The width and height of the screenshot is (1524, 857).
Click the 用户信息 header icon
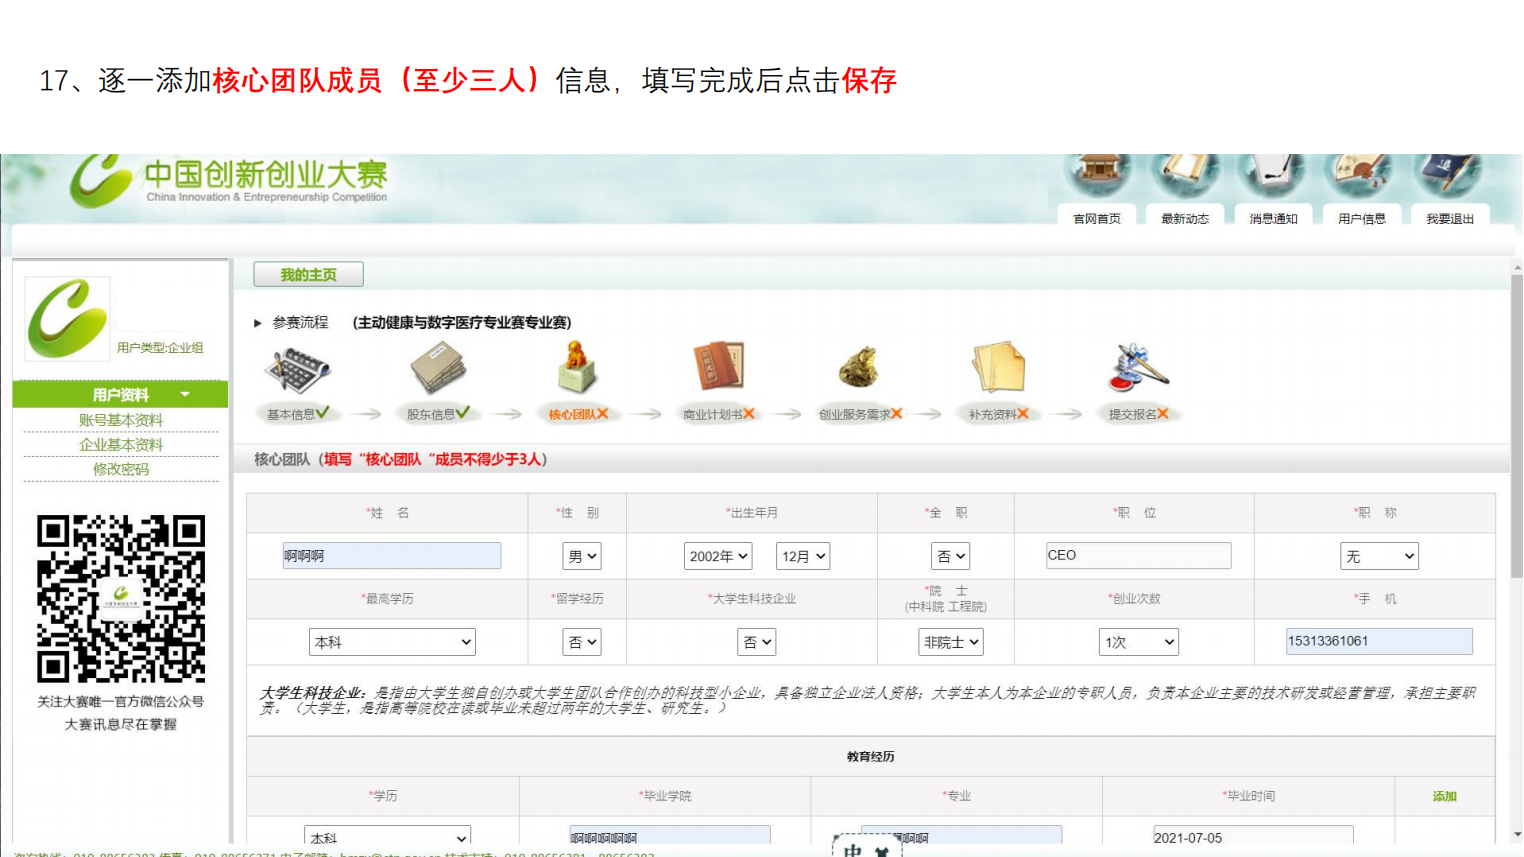1360,176
